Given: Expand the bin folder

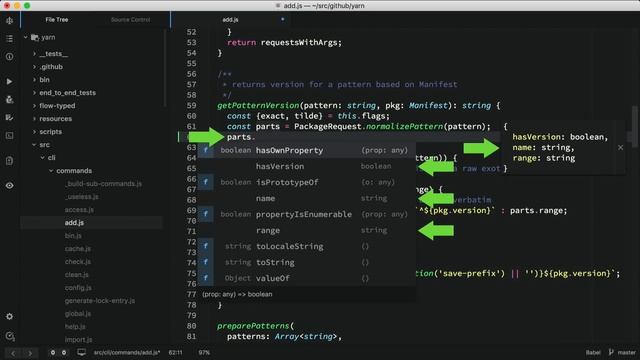Looking at the screenshot, I should click(x=34, y=80).
